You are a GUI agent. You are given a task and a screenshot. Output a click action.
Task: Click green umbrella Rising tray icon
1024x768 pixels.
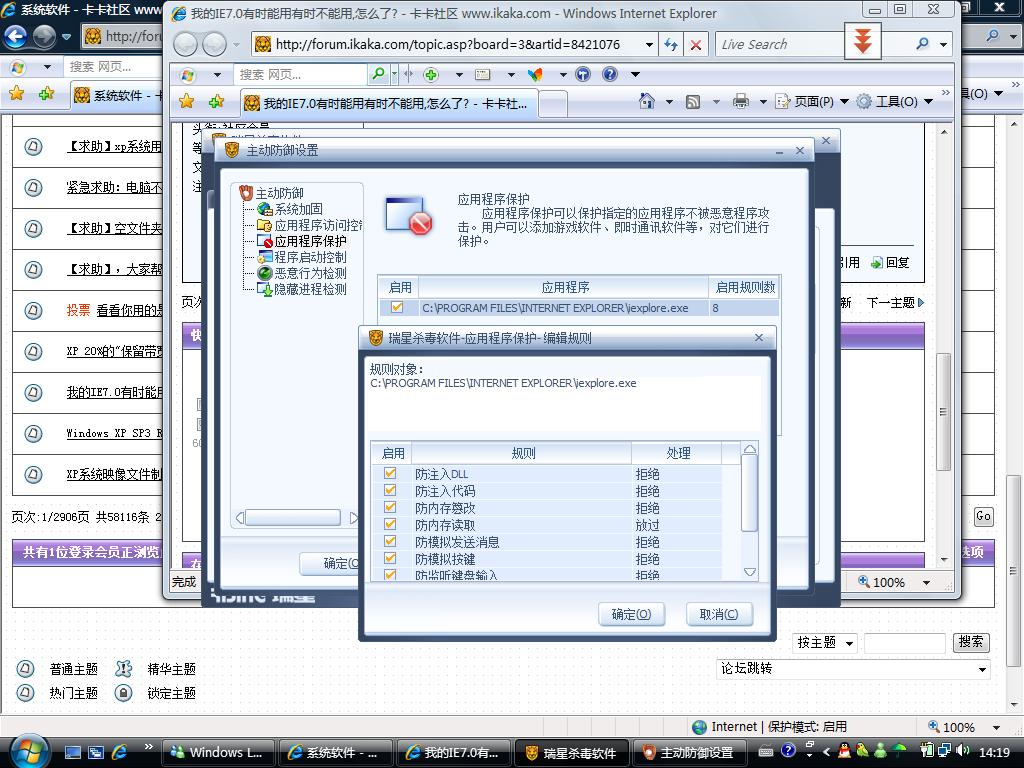click(x=899, y=750)
